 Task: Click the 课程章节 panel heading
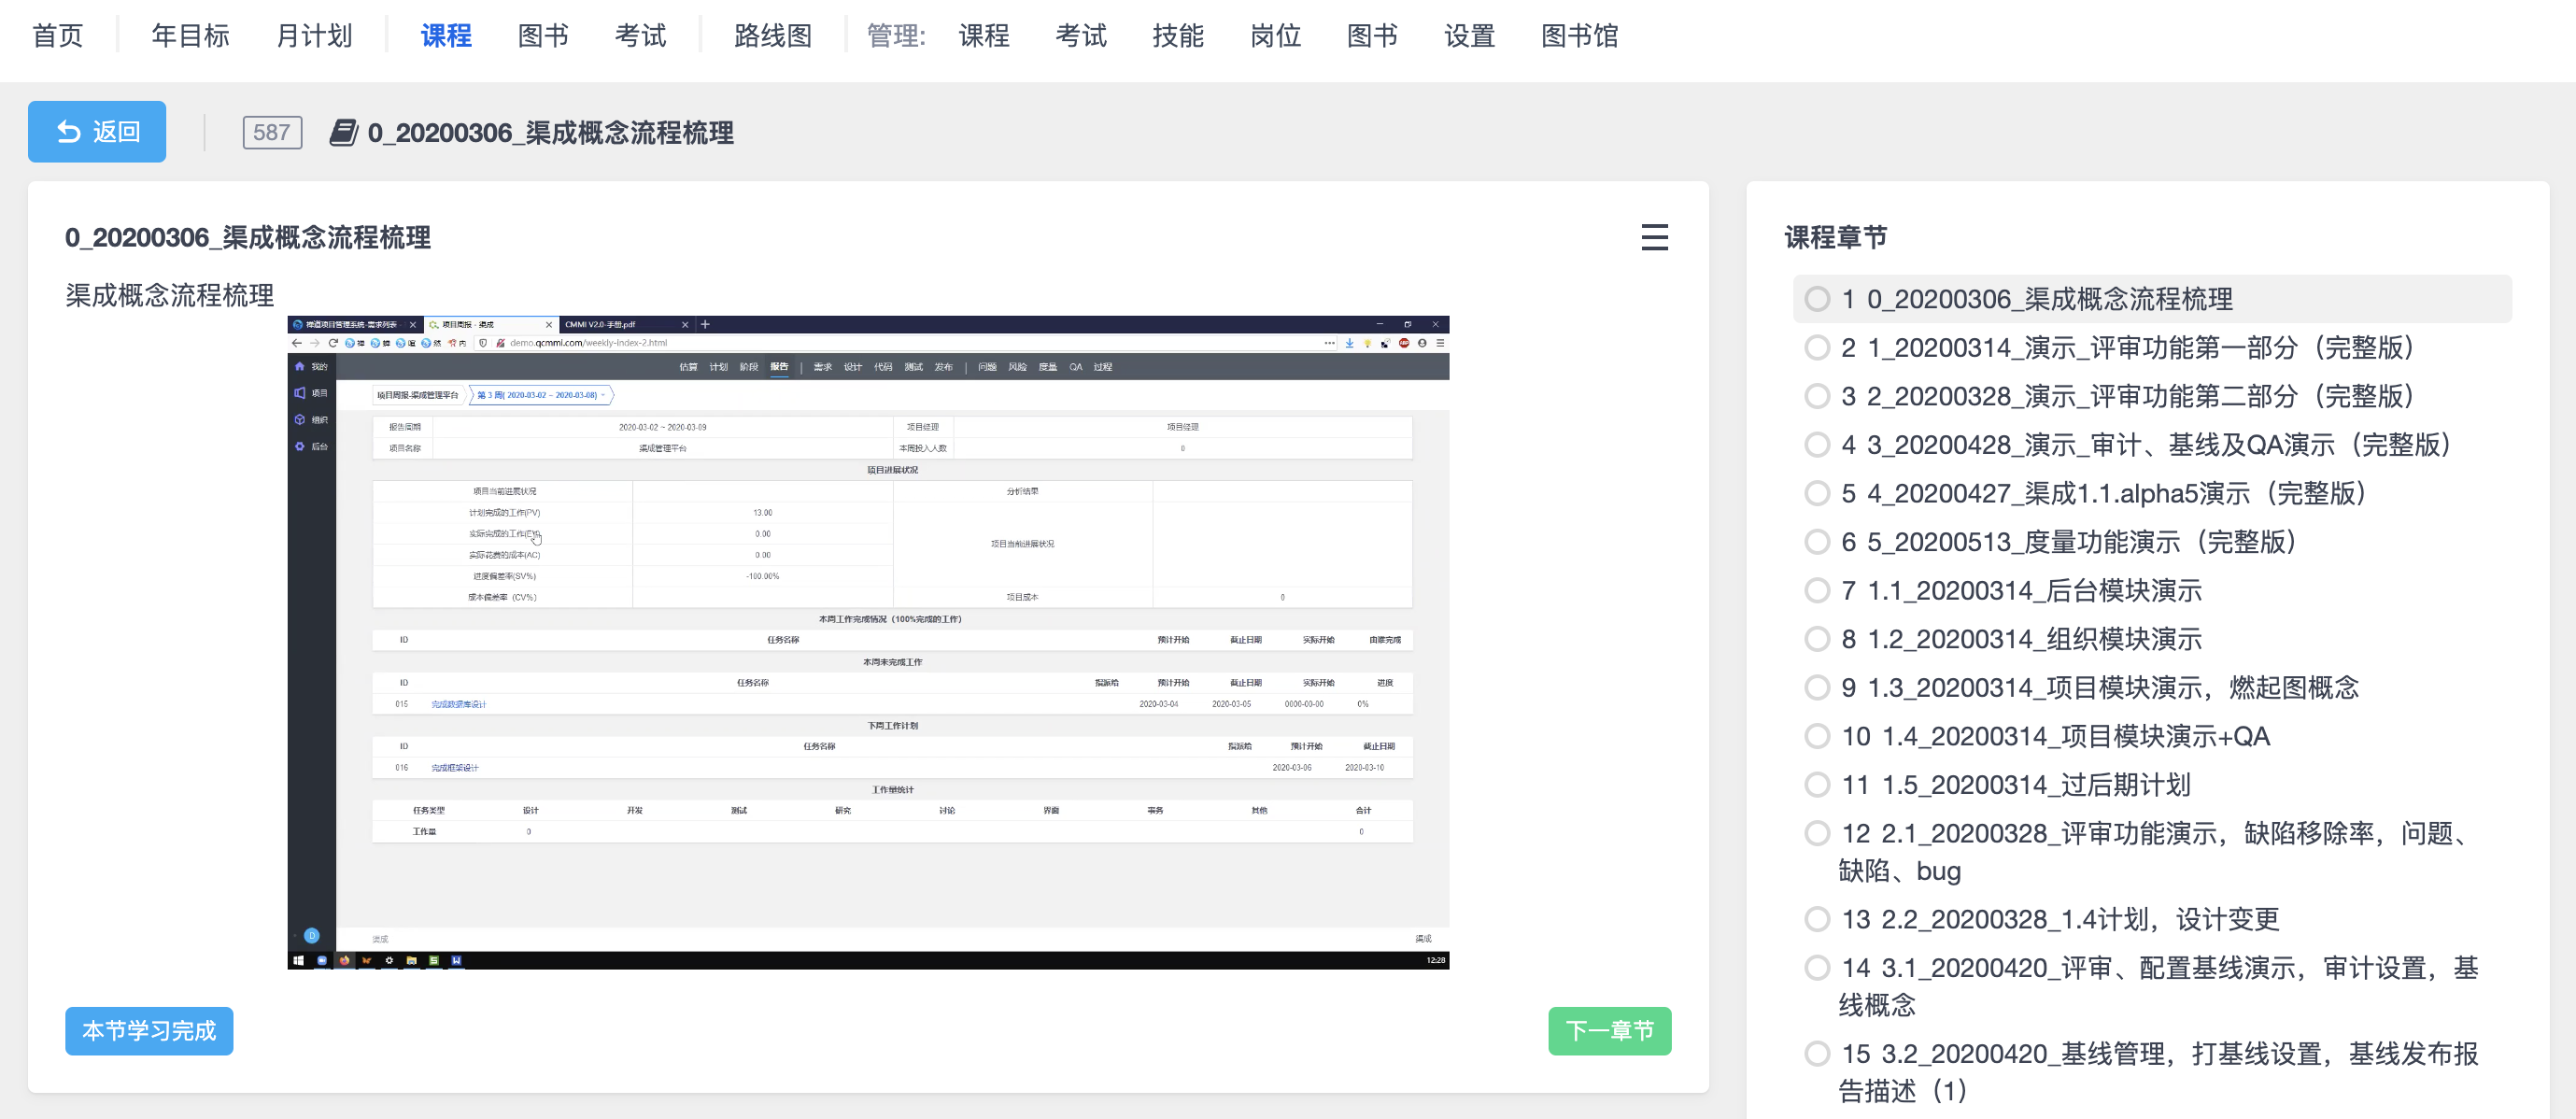[x=1836, y=238]
